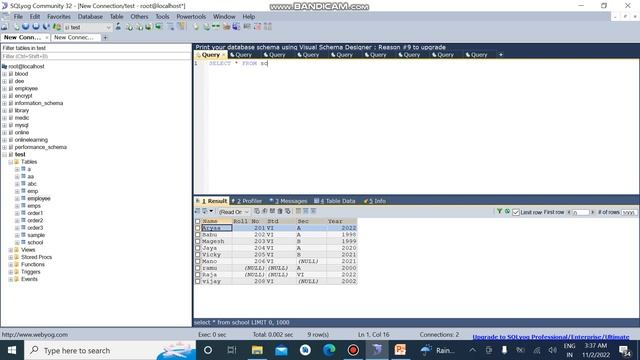Collapse the 'test' database node
640x360 pixels.
[x=4, y=155]
